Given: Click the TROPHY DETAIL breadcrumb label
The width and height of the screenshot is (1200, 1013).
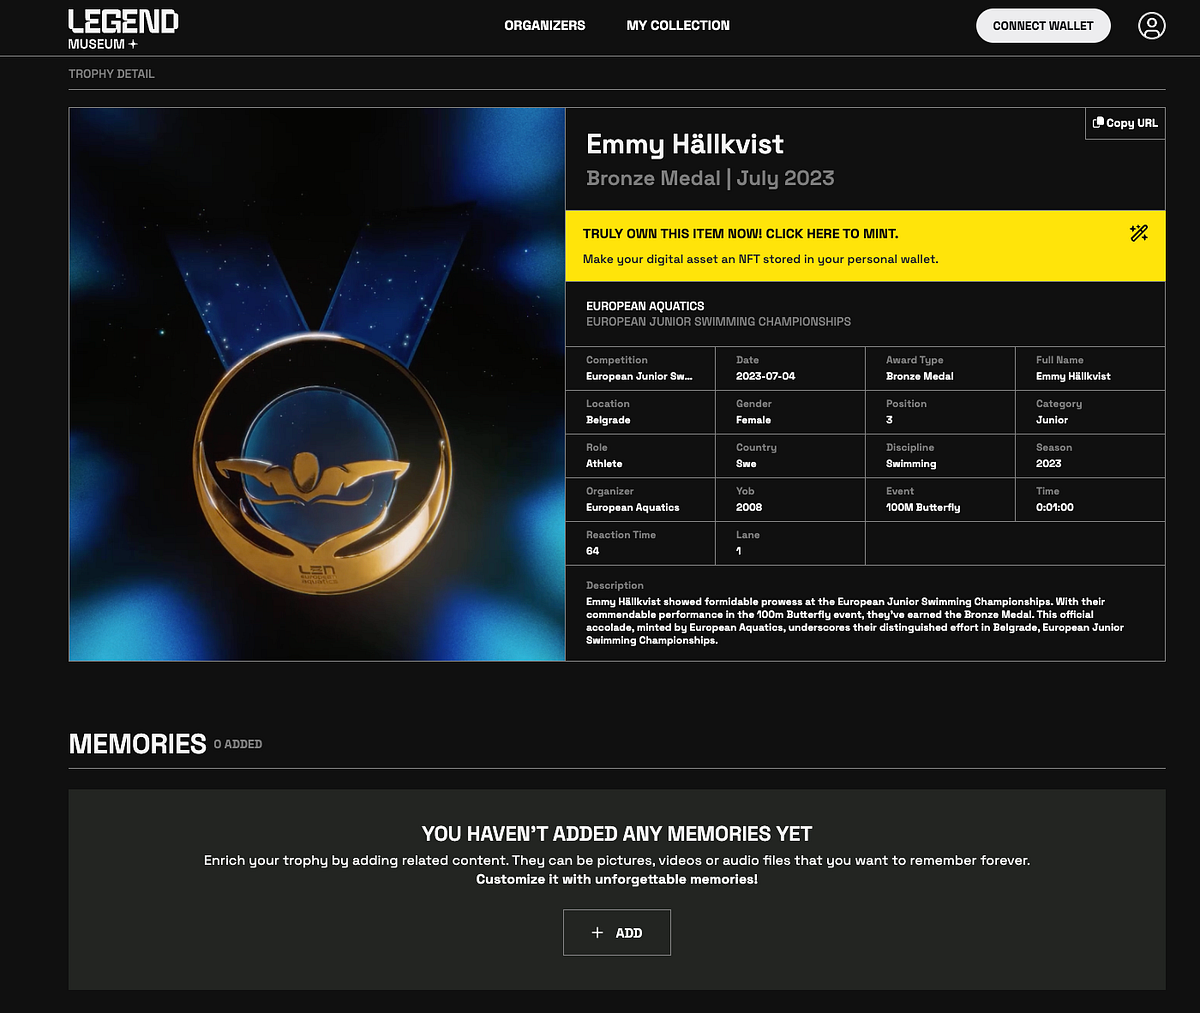Looking at the screenshot, I should tap(111, 73).
